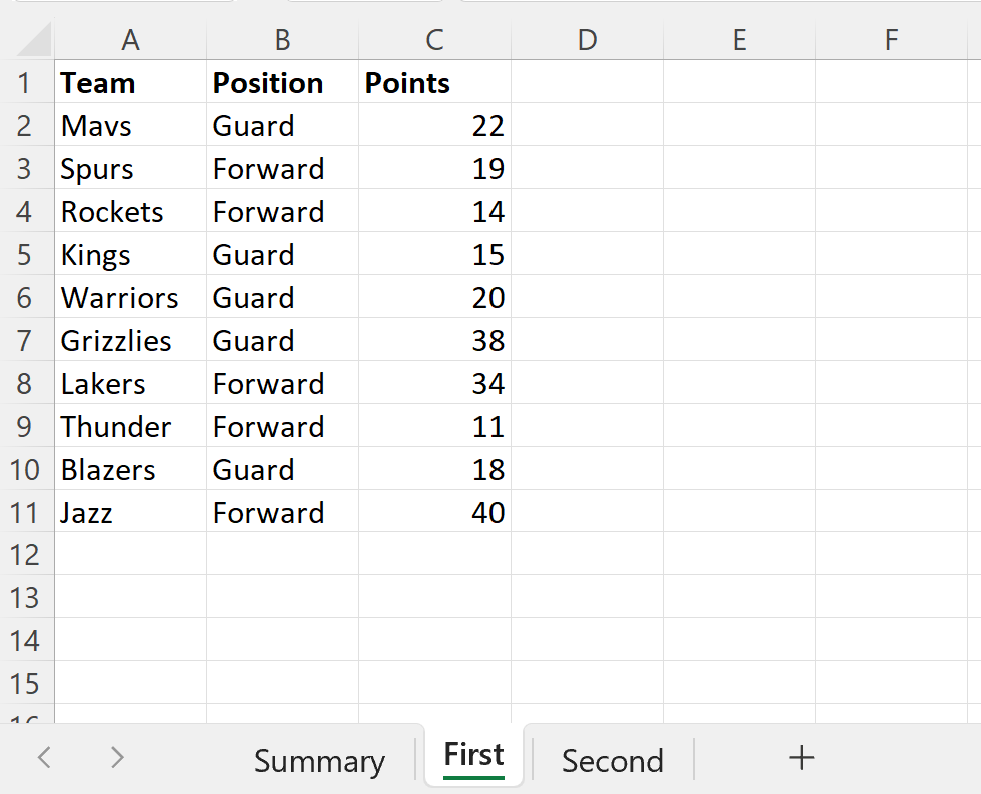
Task: Select the Grizzlies points cell showing 38
Action: (434, 341)
